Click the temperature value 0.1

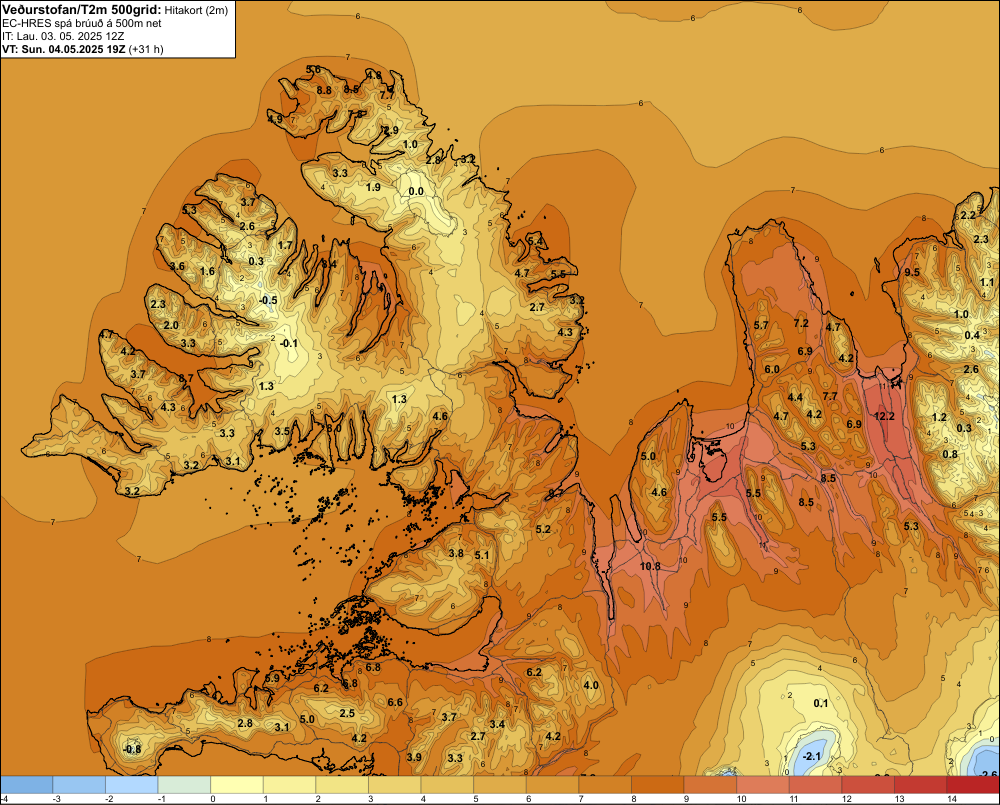(821, 703)
